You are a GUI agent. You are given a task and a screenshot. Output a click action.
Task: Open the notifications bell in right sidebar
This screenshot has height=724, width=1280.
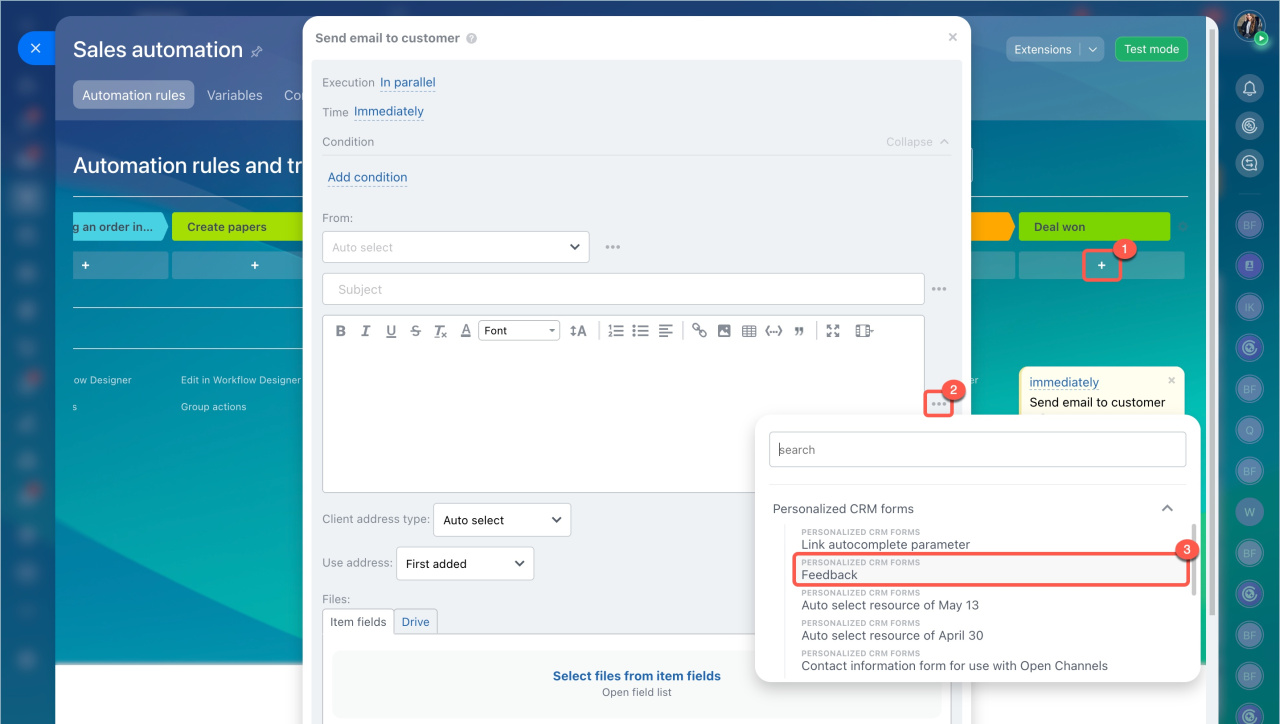(x=1249, y=89)
